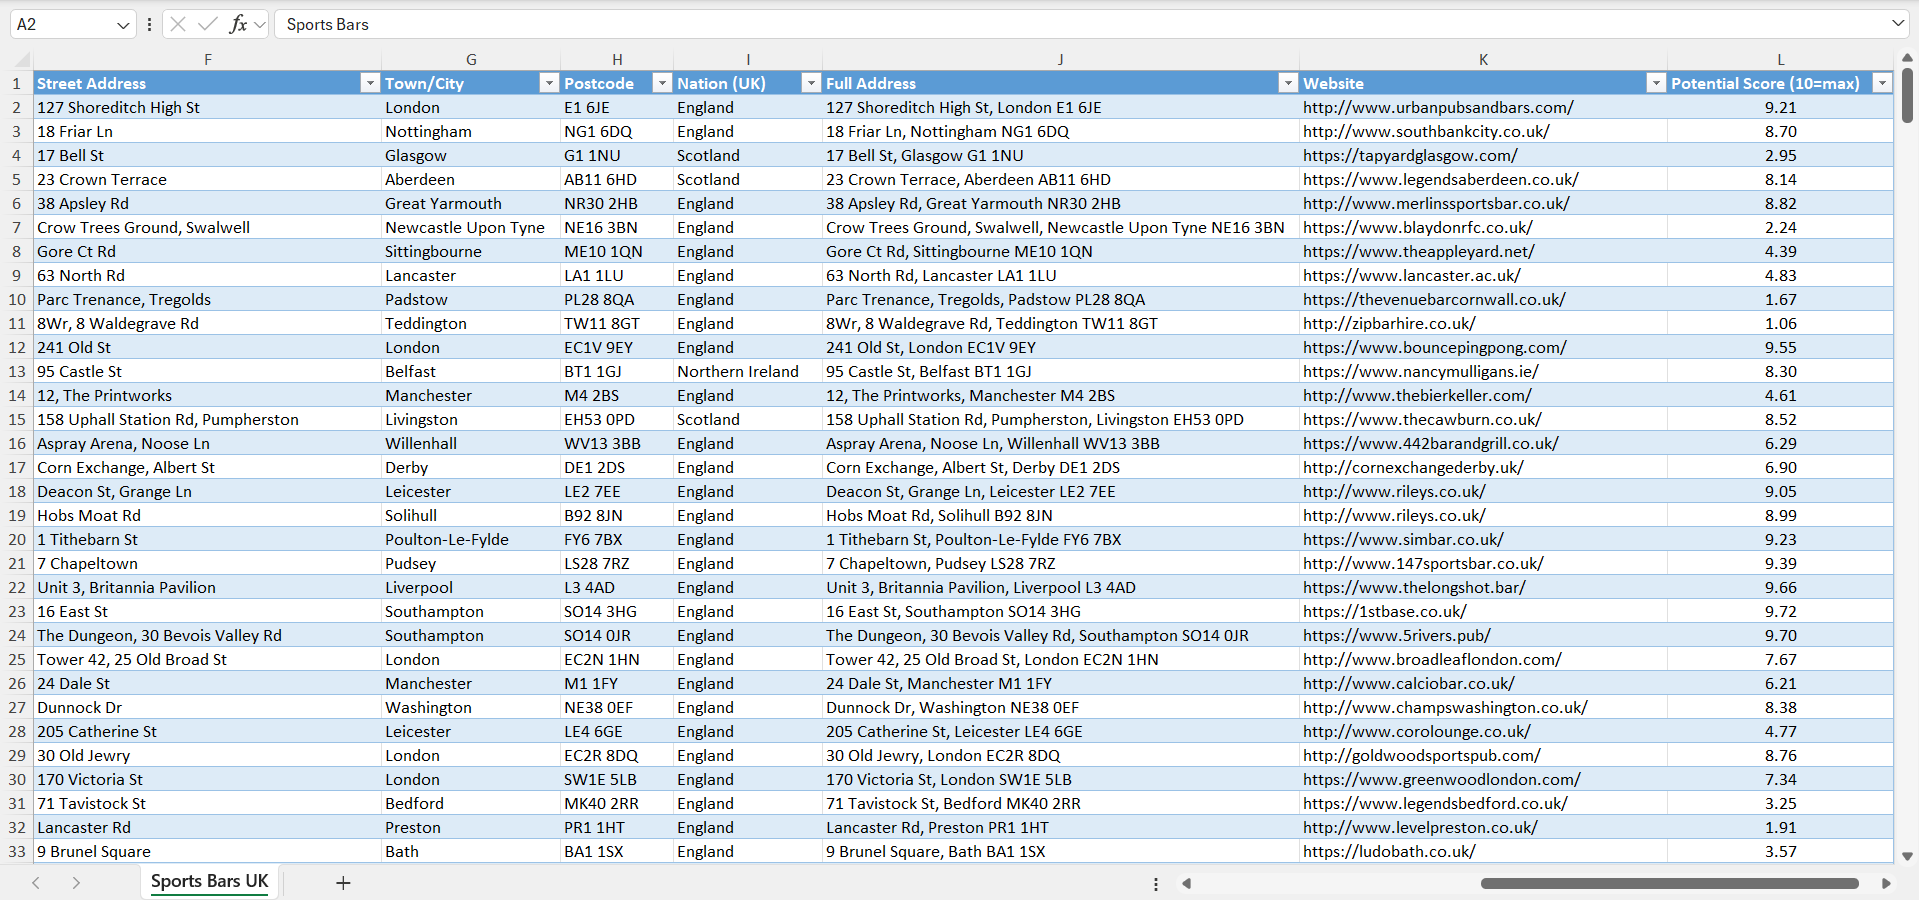Image resolution: width=1919 pixels, height=900 pixels.
Task: Go to next sheet arrow
Action: coord(76,883)
